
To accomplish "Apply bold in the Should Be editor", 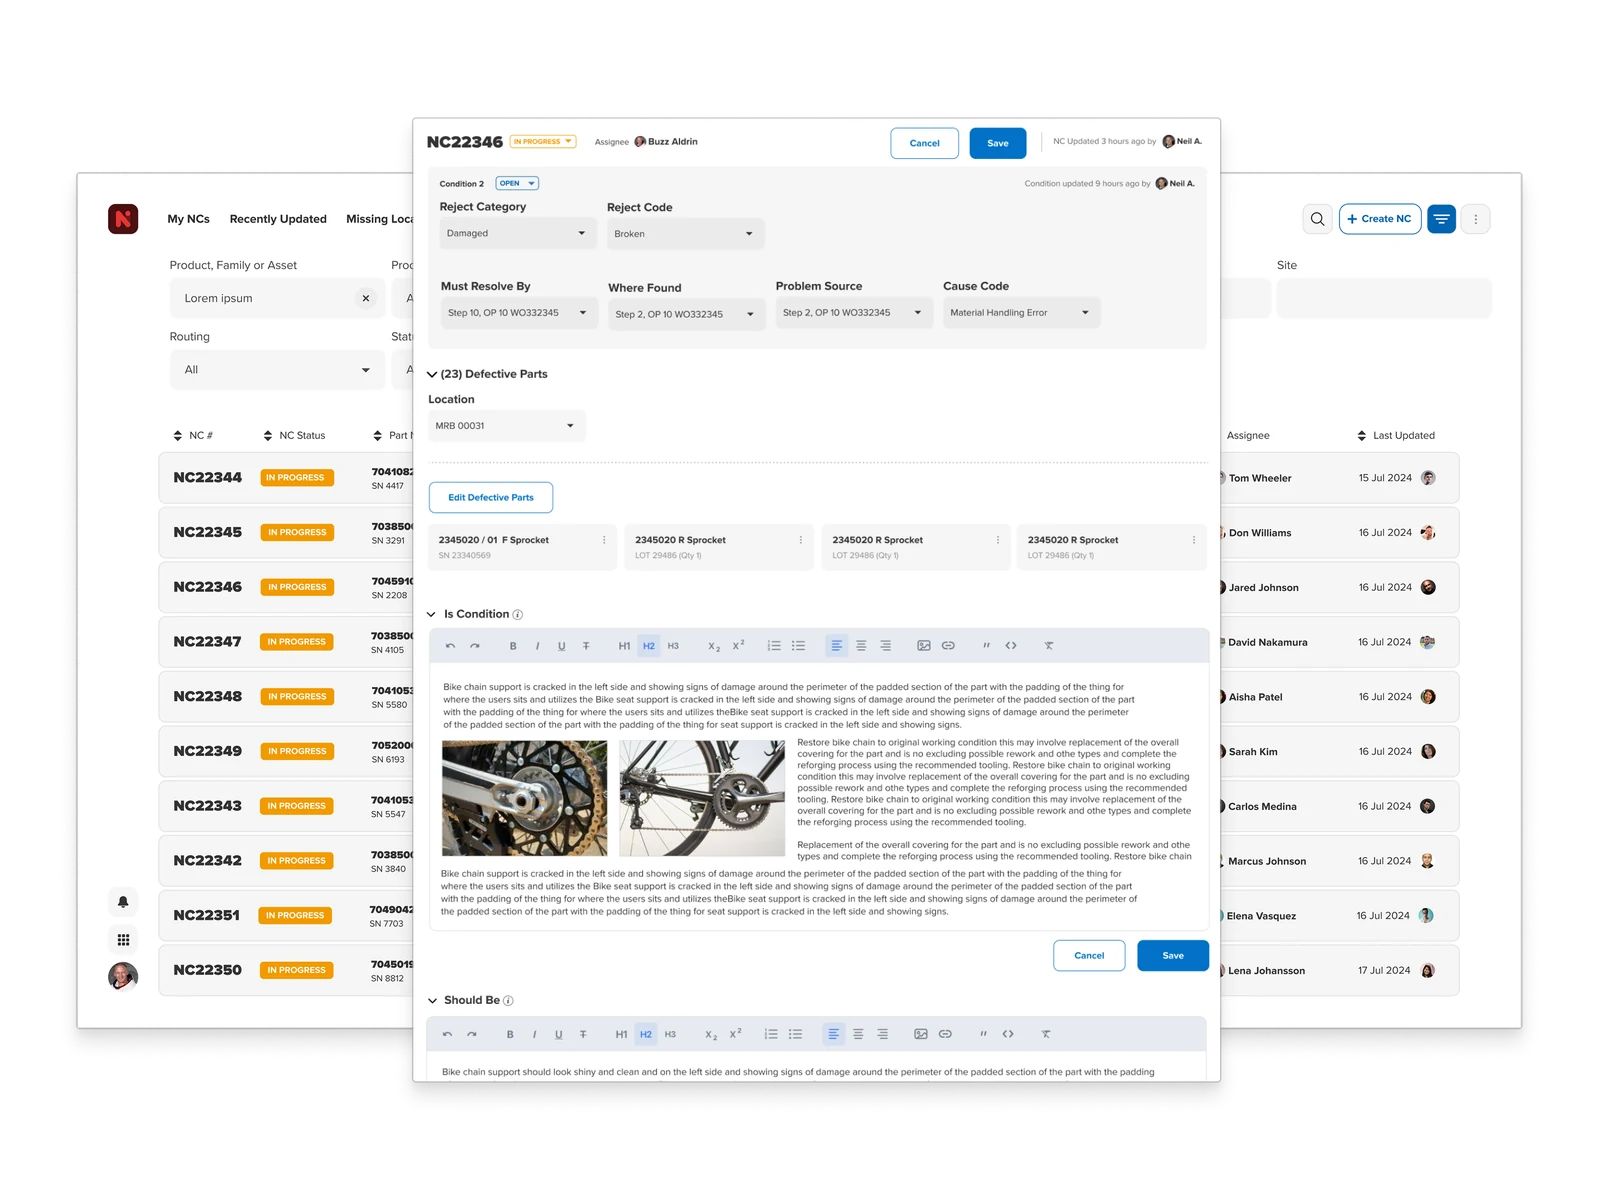I will [510, 1034].
